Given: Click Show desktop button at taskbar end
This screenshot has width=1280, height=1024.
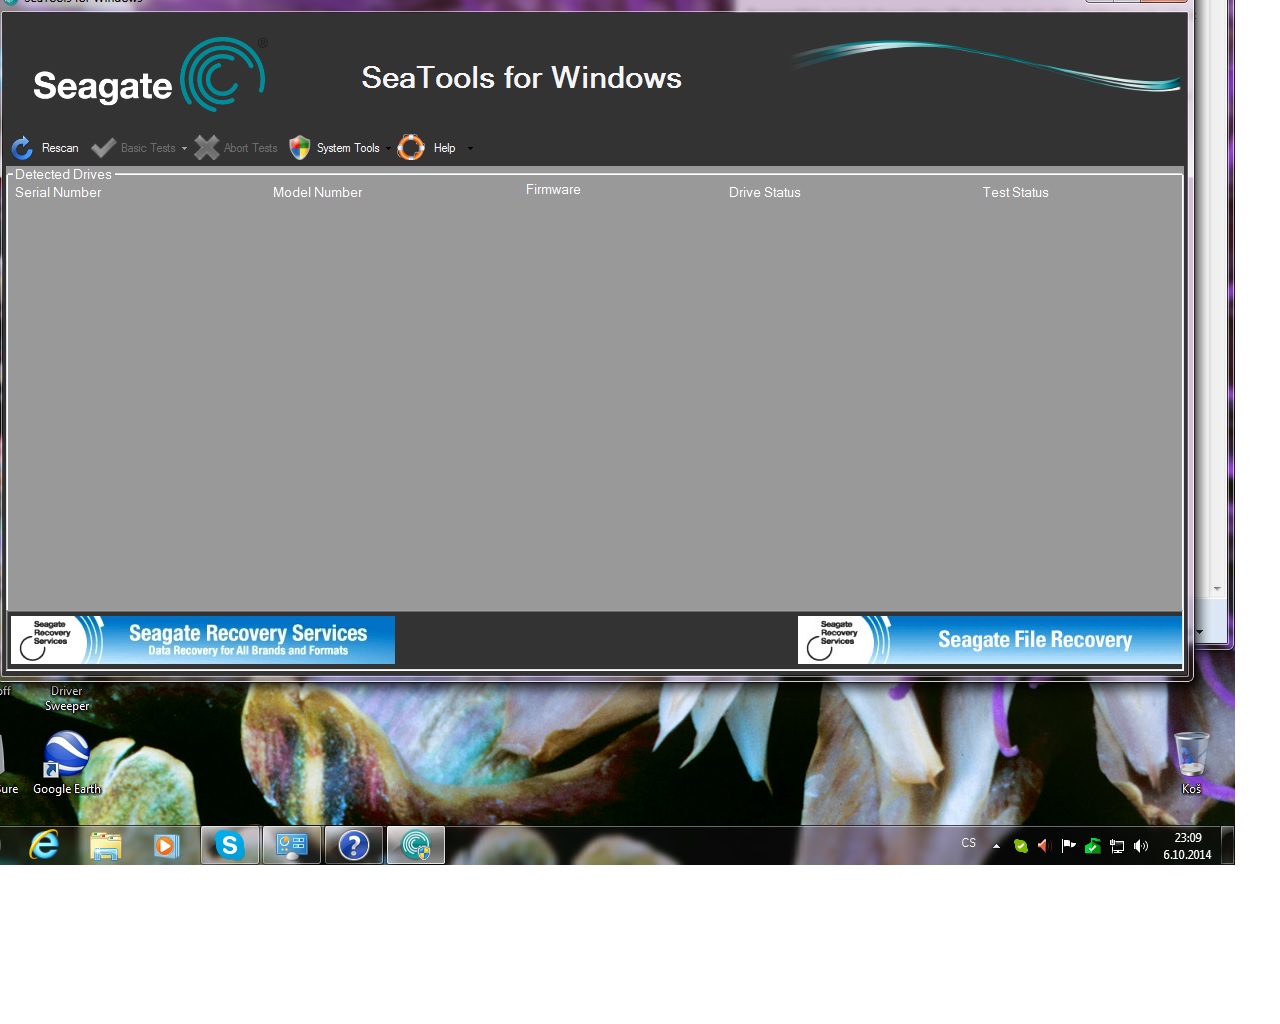Looking at the screenshot, I should point(1227,846).
